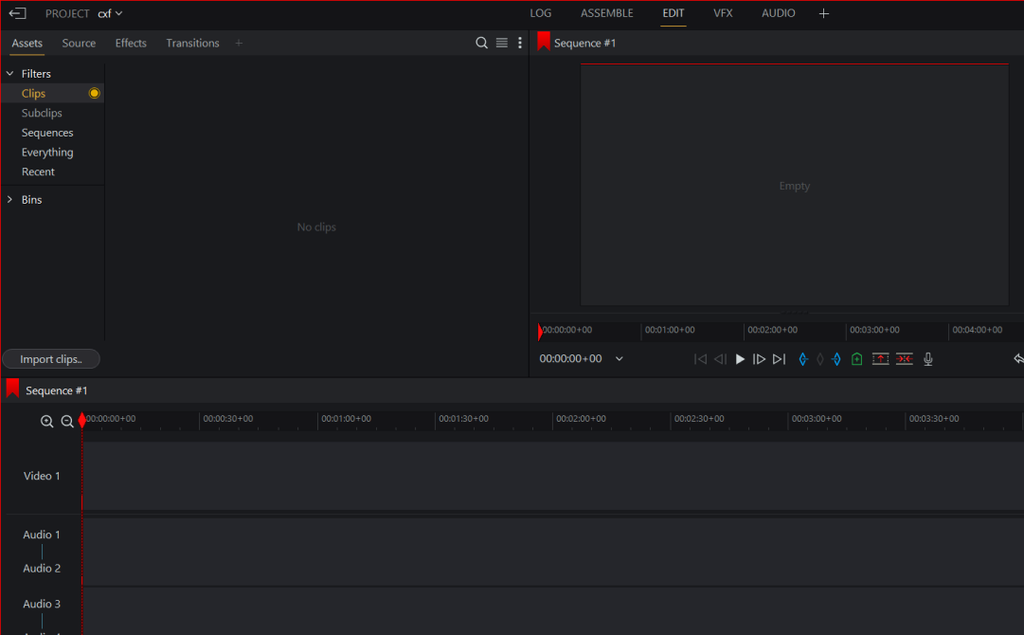This screenshot has height=635, width=1024.
Task: Click the red timeline playhead marker
Action: tap(82, 420)
